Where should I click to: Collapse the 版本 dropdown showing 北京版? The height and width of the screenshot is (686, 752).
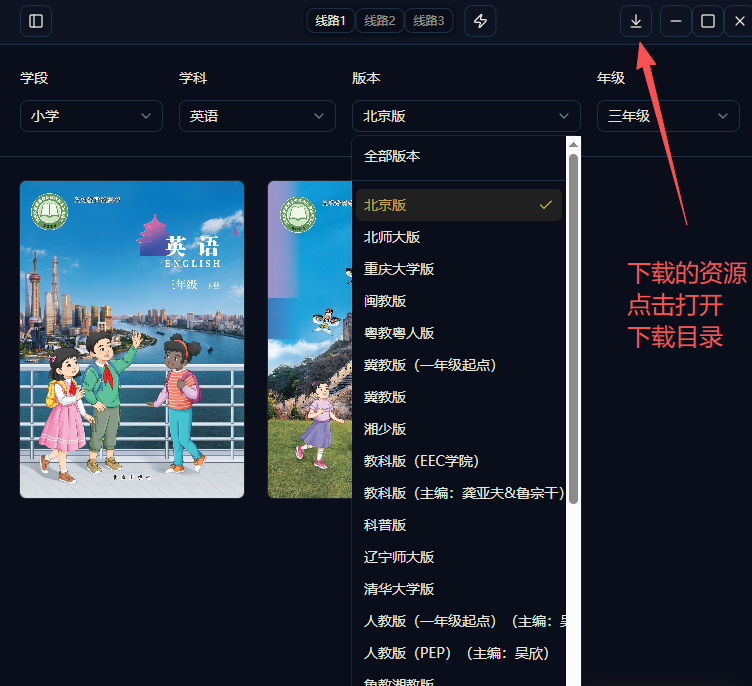[x=466, y=116]
